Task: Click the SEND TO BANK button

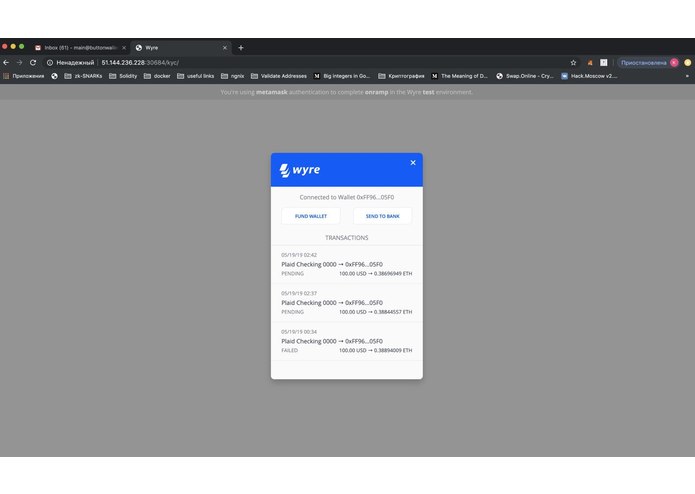Action: (x=383, y=216)
